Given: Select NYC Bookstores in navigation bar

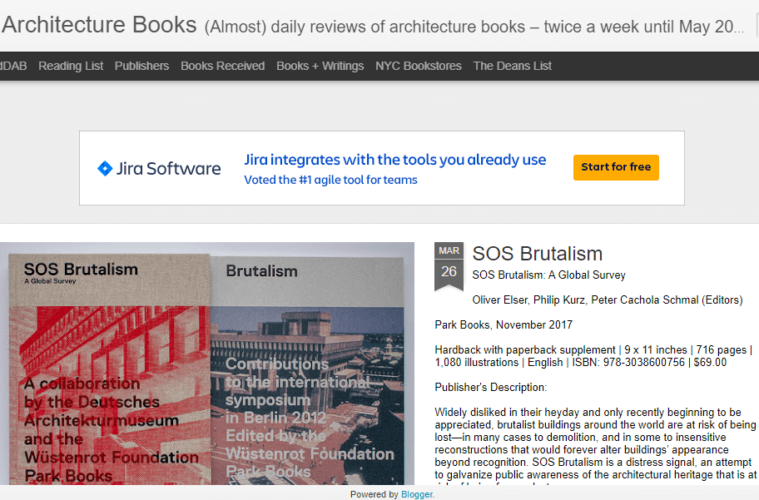Looking at the screenshot, I should [418, 66].
